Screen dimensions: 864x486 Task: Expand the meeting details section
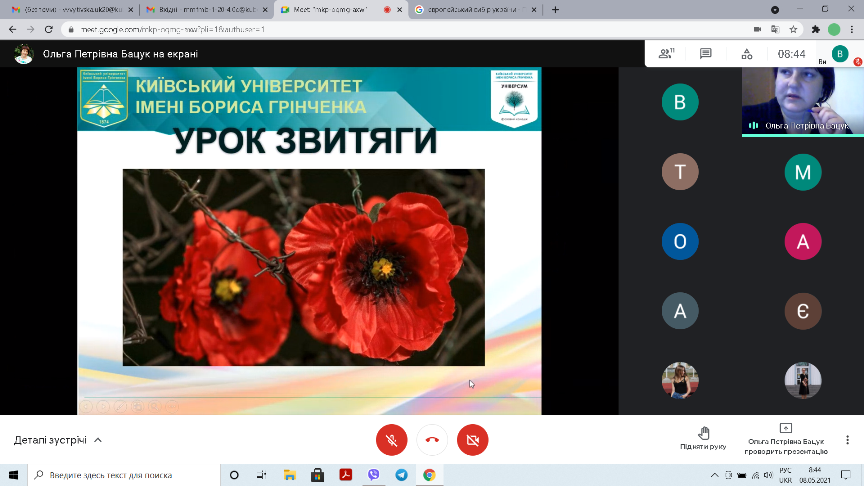(x=58, y=440)
